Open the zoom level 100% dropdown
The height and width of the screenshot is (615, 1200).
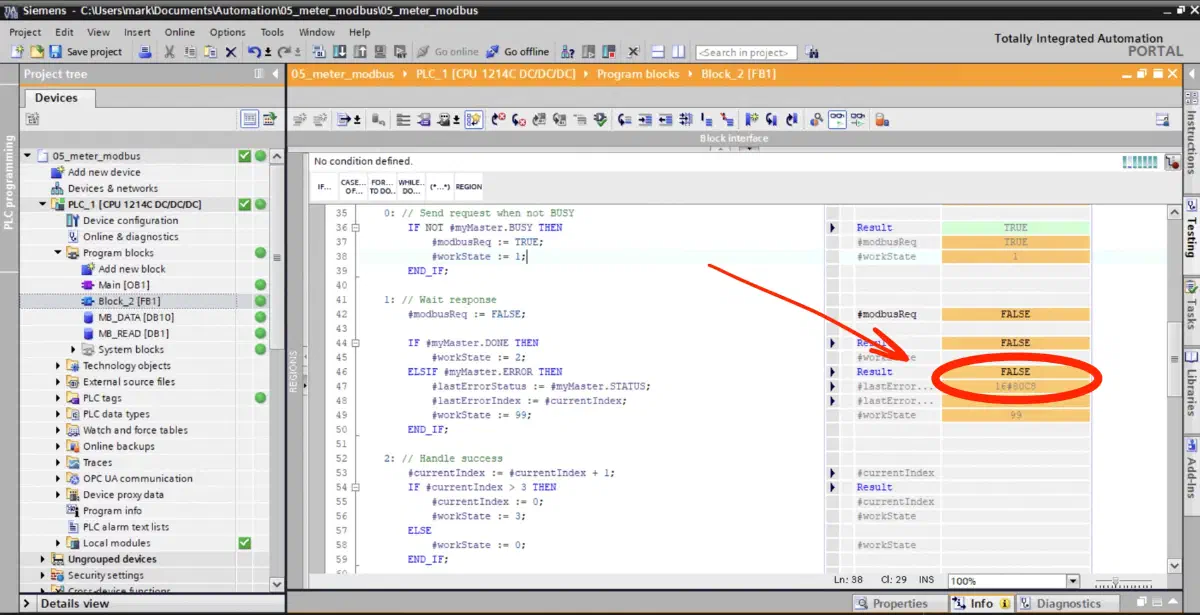point(1073,581)
